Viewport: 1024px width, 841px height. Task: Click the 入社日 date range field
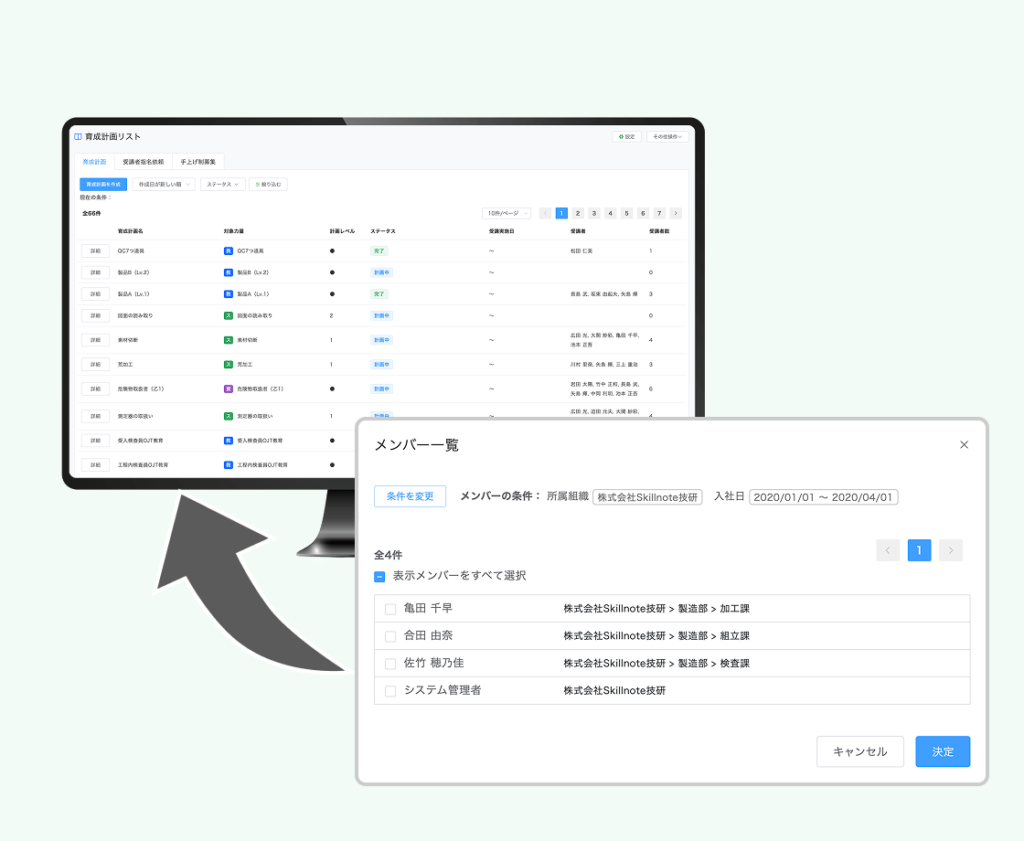[823, 497]
